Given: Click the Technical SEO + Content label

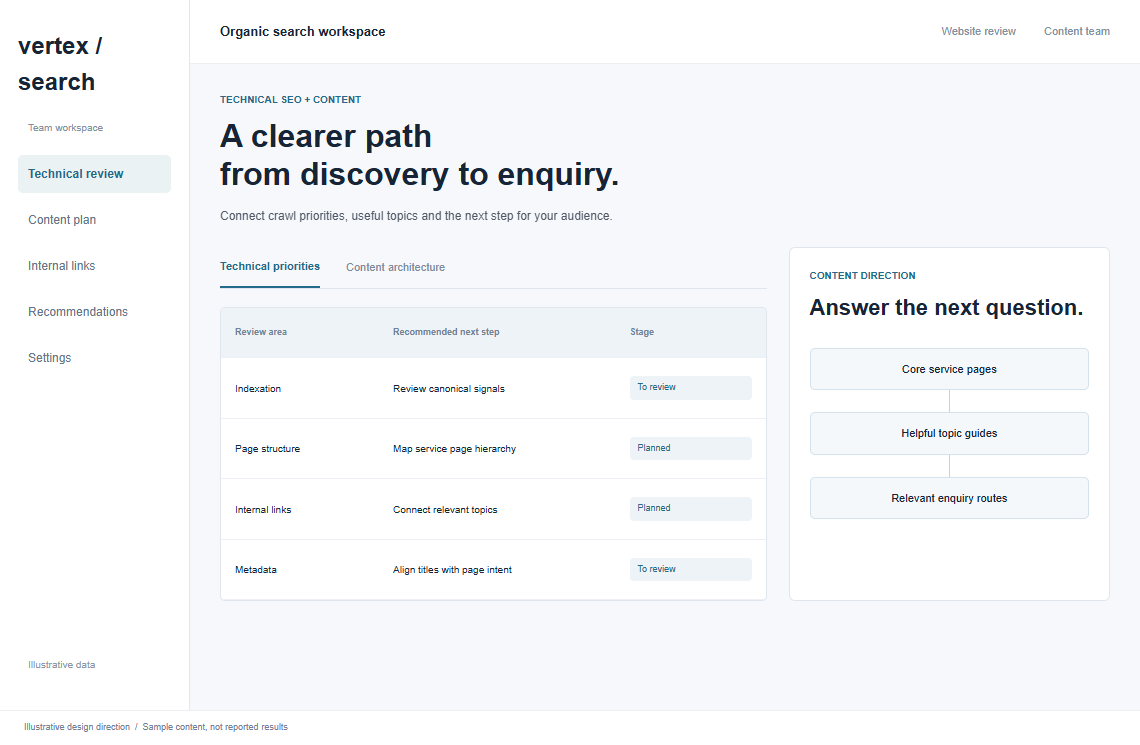Looking at the screenshot, I should [291, 100].
